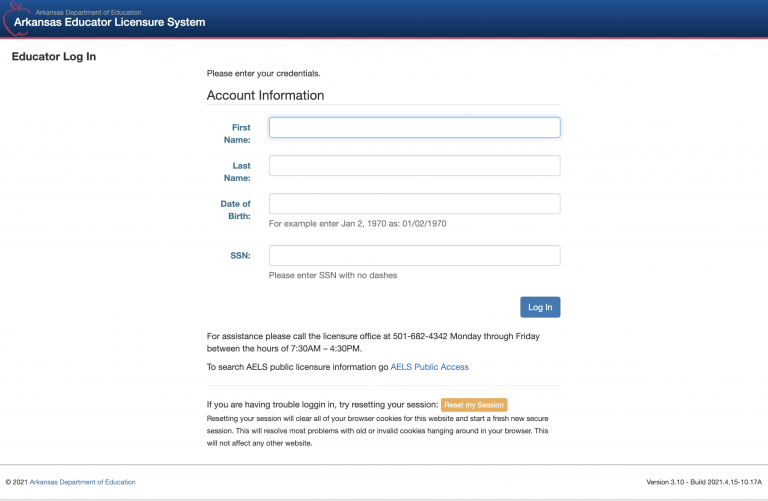Click 'Arkansas Department of Education' header subtitle

[x=88, y=12]
